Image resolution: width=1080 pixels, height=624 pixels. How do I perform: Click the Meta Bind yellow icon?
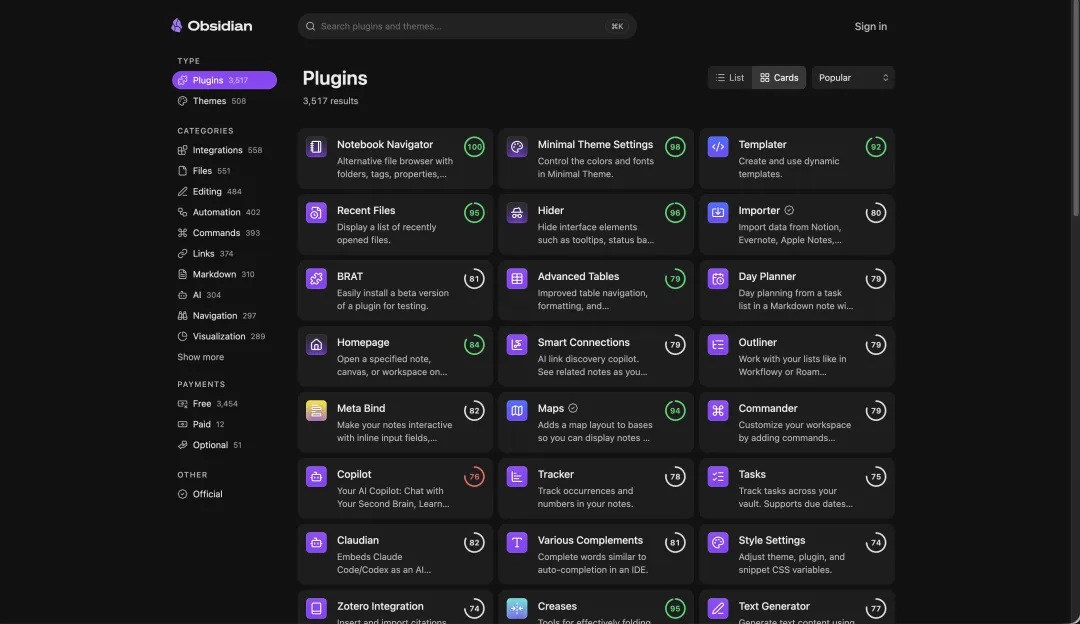[x=316, y=410]
